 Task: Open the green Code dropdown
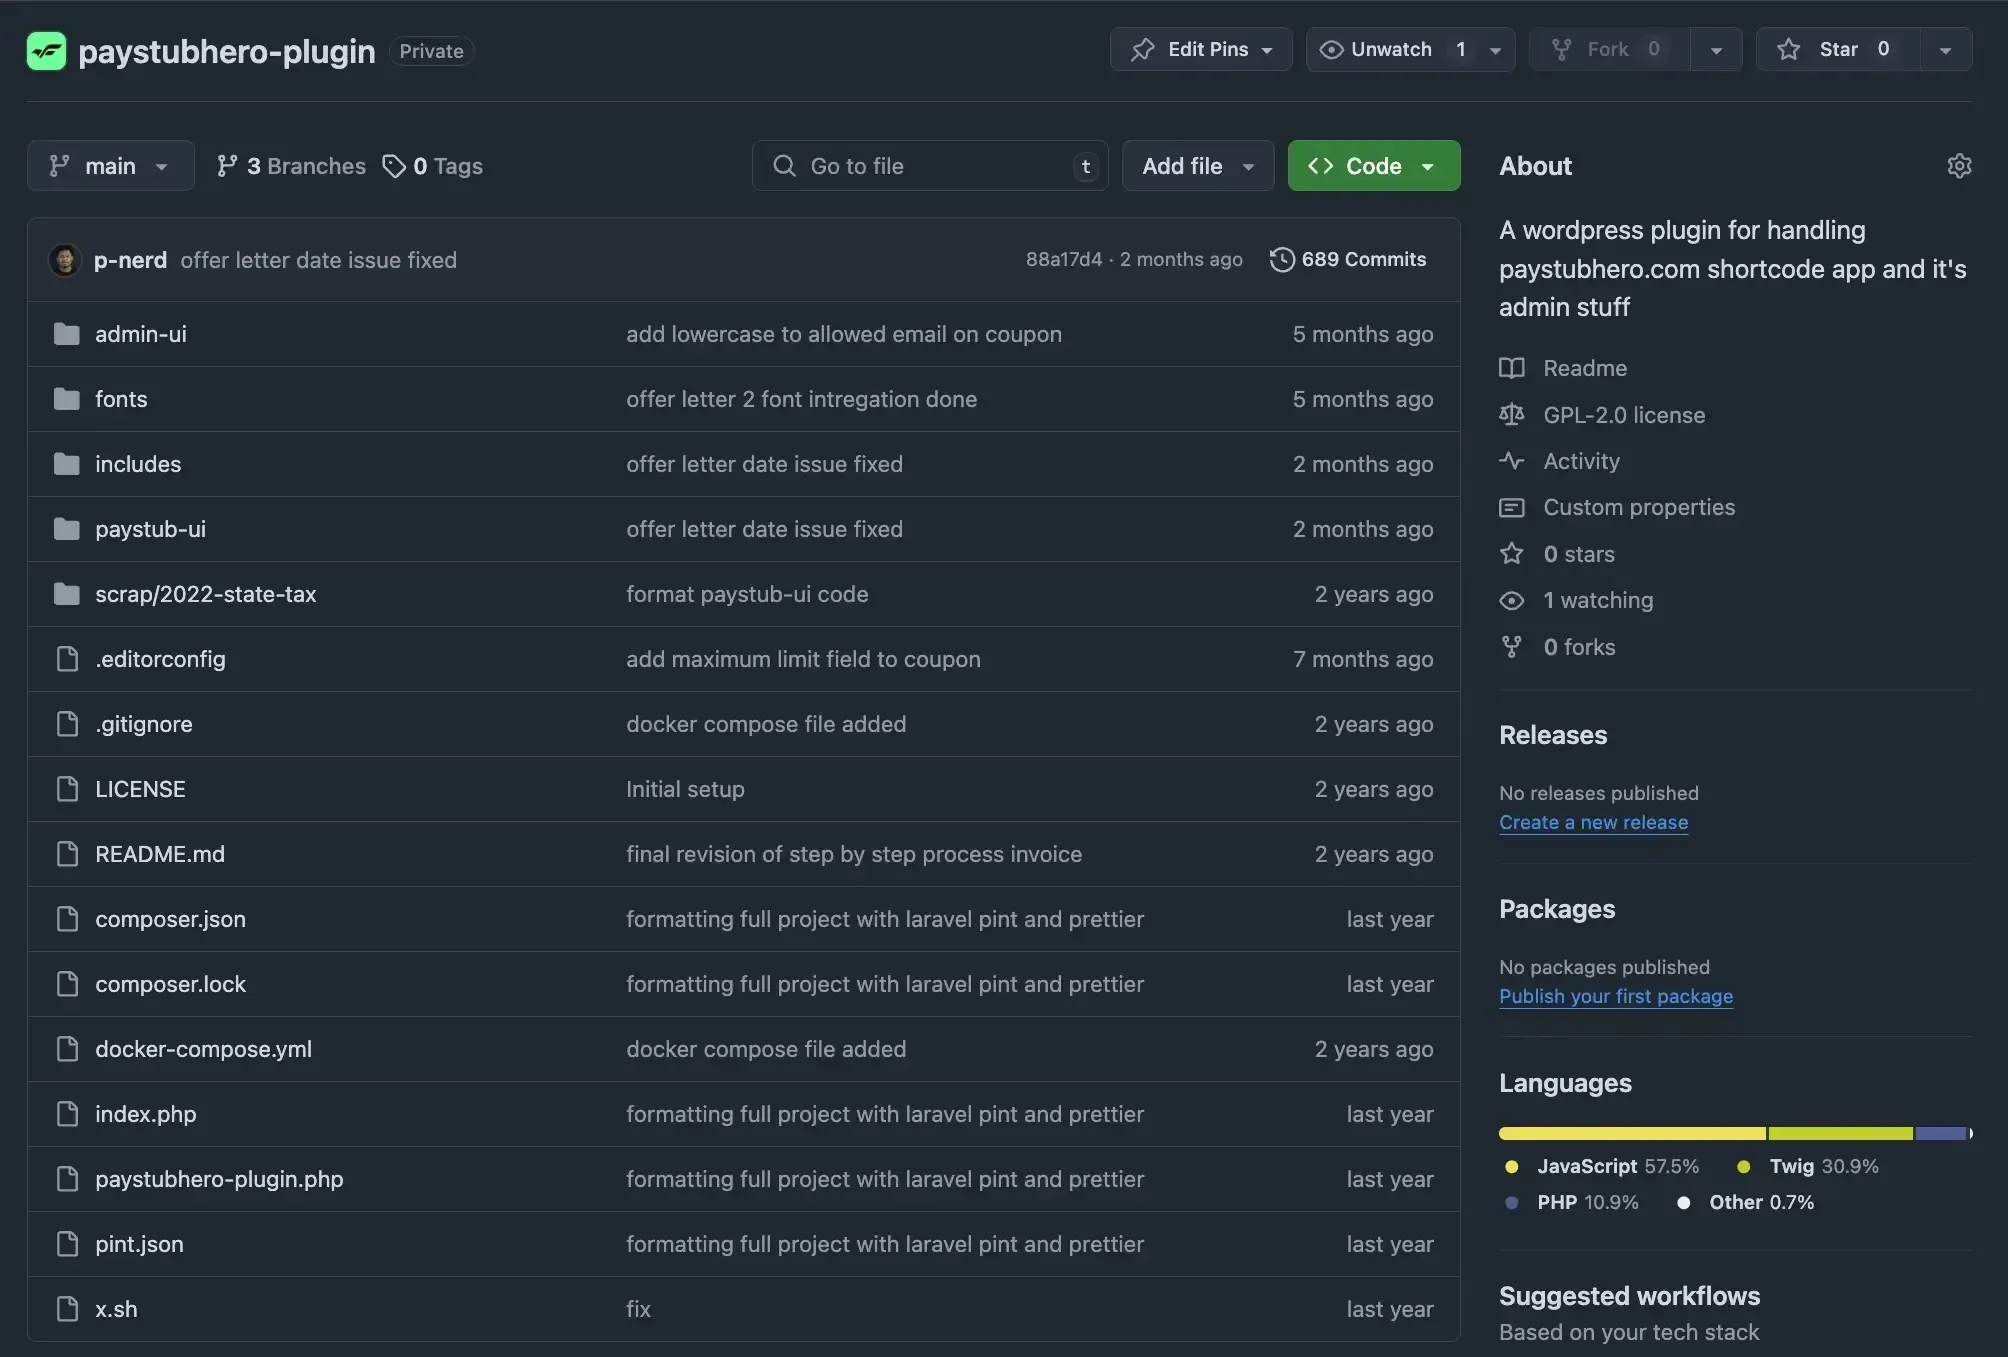click(1374, 166)
